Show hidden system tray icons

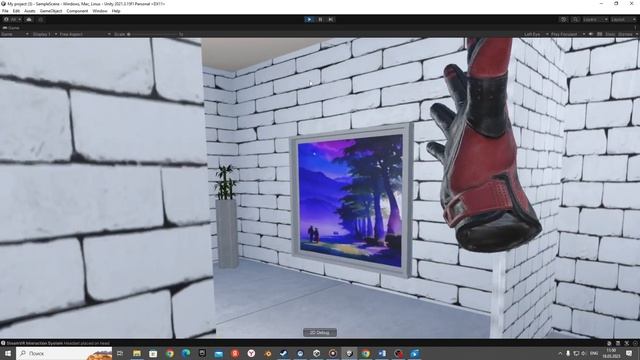pyautogui.click(x=560, y=353)
